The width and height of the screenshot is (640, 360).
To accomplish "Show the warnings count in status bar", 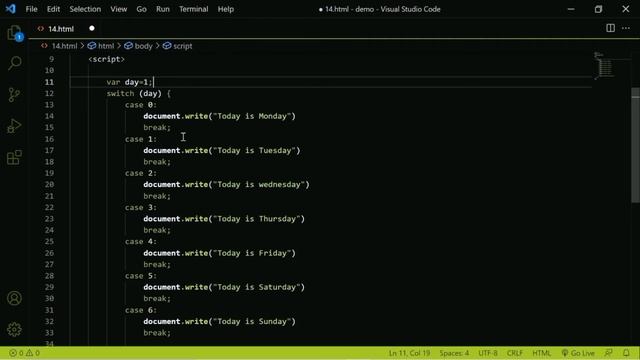I will tap(33, 353).
